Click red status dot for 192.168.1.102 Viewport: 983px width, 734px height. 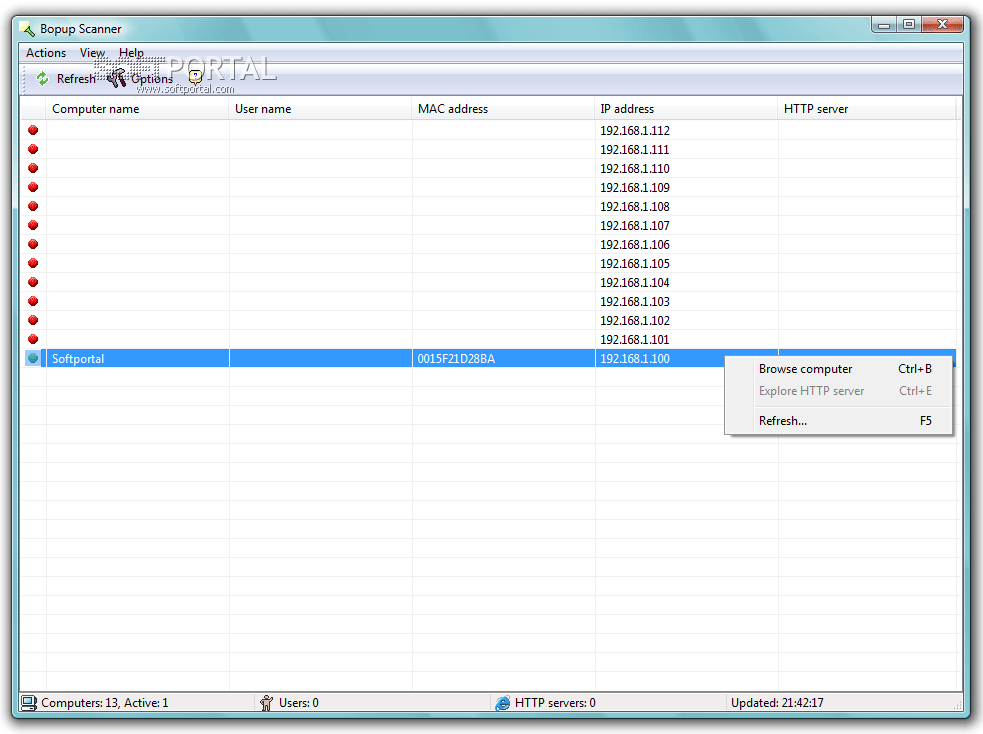33,320
